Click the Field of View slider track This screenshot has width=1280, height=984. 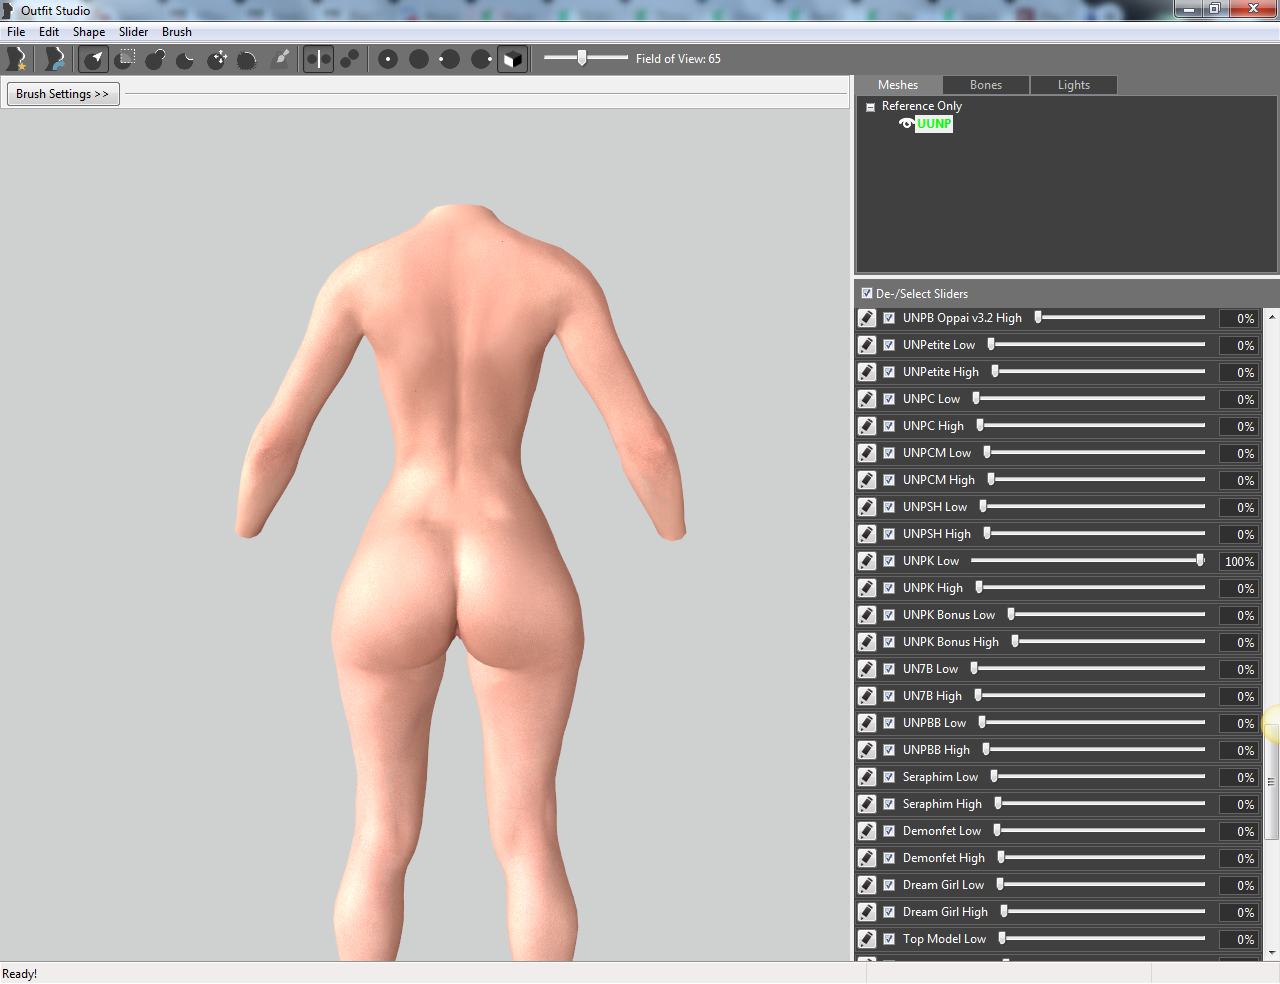586,58
